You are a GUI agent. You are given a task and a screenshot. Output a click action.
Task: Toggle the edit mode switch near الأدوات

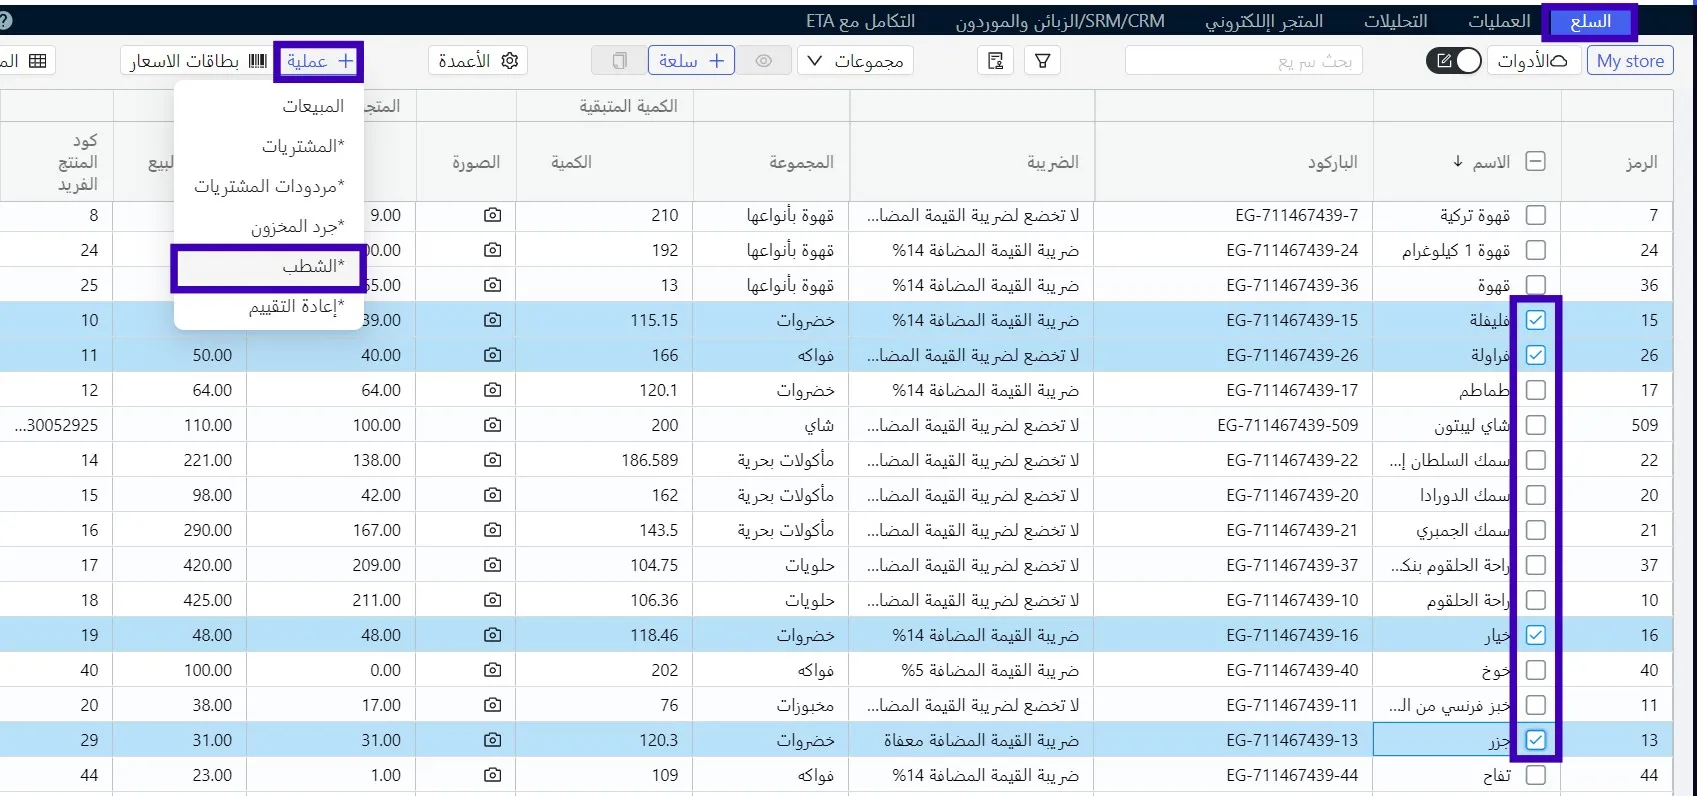tap(1454, 61)
